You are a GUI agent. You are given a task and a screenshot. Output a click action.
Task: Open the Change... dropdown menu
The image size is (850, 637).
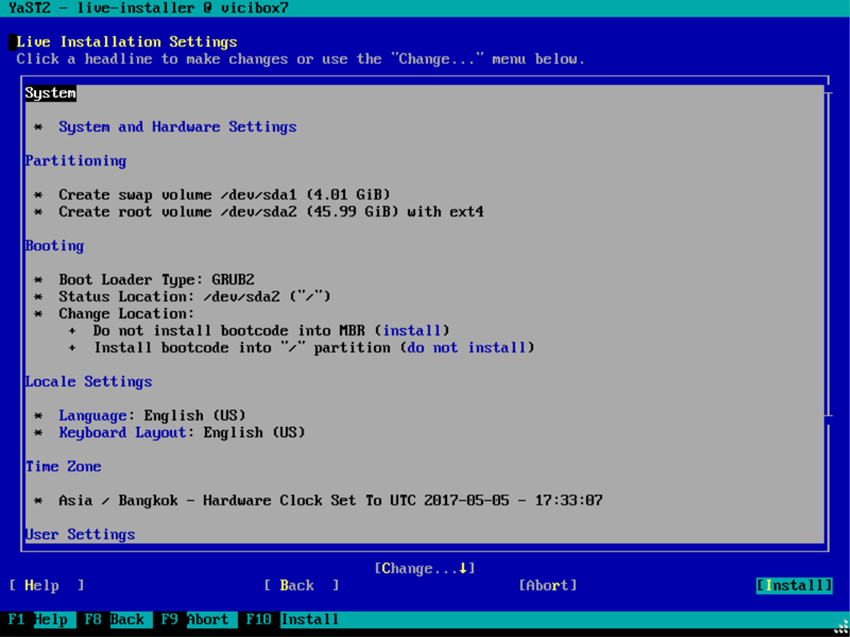click(x=425, y=567)
